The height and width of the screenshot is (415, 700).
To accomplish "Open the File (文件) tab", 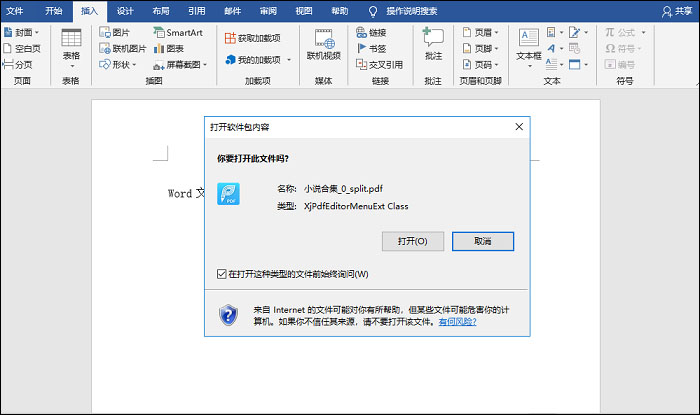I will (15, 11).
